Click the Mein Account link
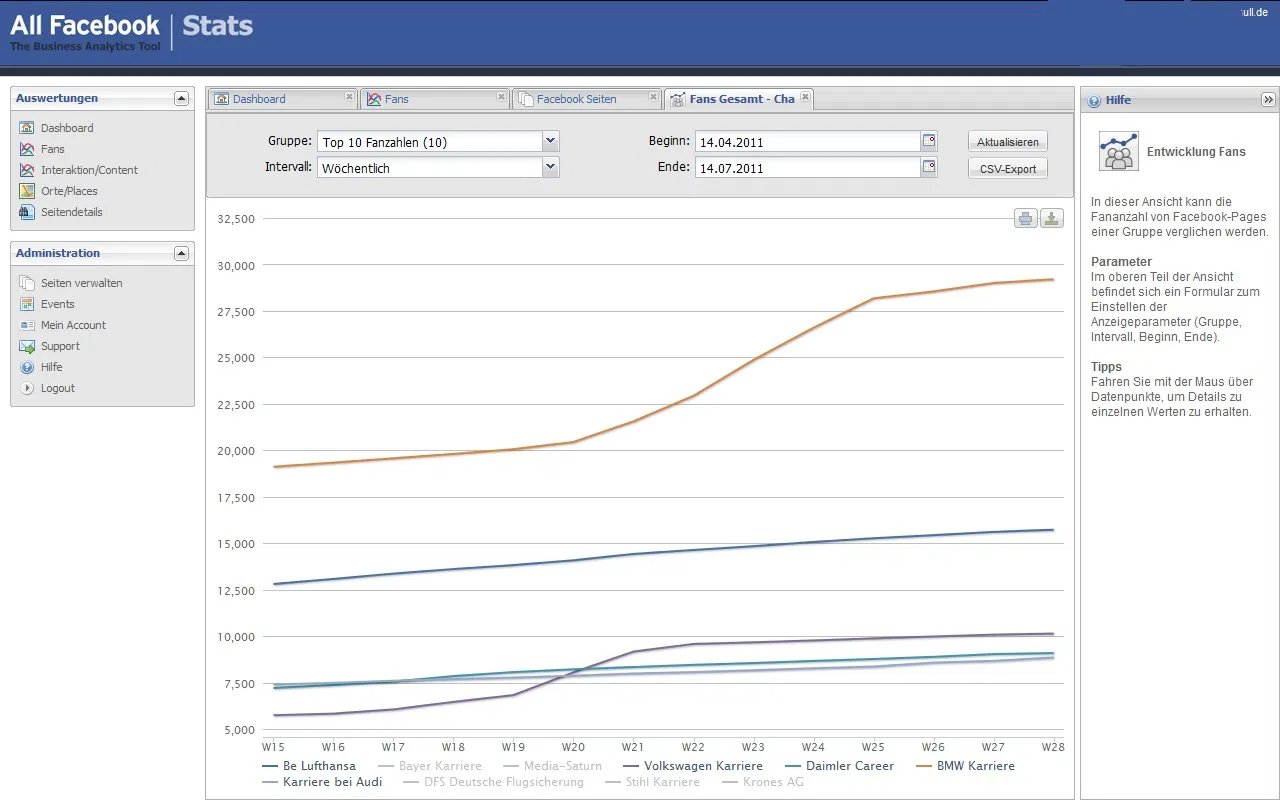 (73, 325)
